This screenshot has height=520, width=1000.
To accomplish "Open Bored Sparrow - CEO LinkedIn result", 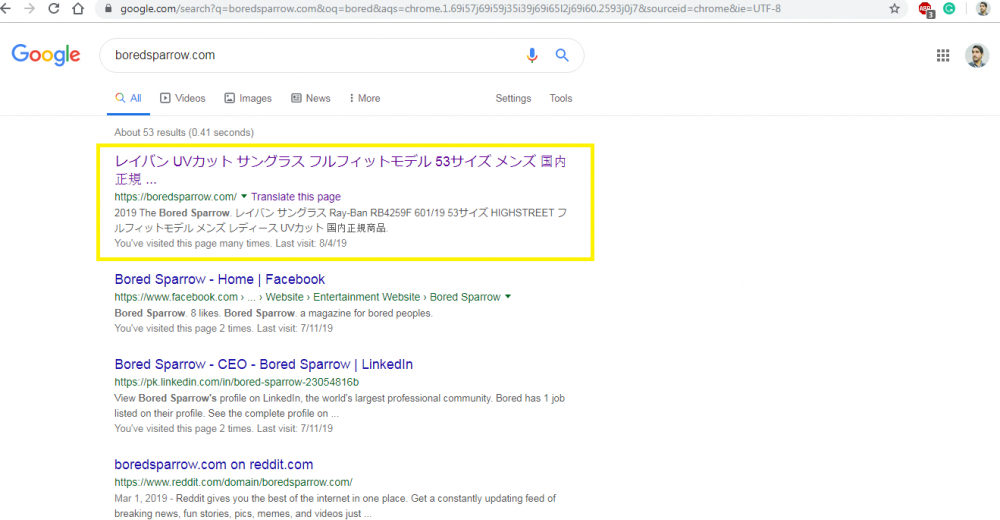I will coord(263,364).
